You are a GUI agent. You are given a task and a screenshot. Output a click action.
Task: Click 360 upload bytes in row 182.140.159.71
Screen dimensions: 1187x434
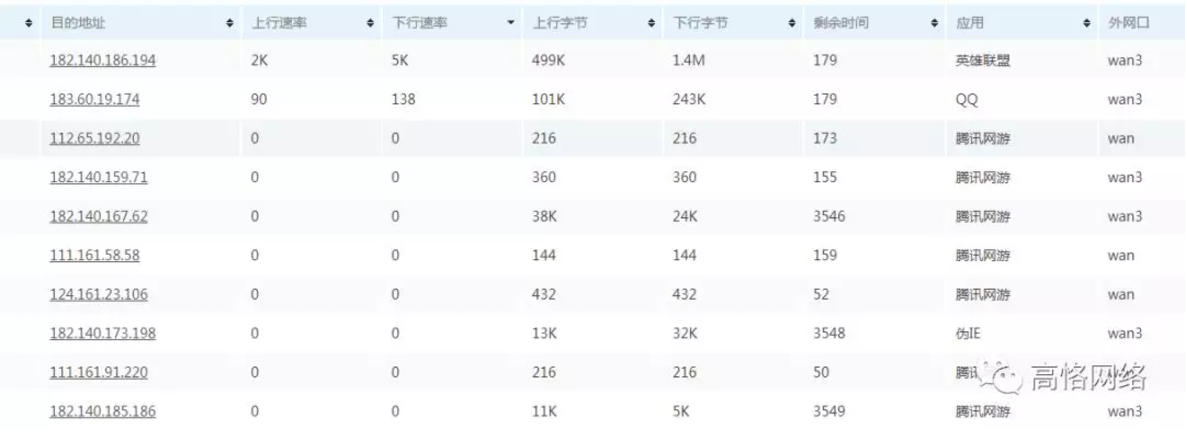pos(544,177)
